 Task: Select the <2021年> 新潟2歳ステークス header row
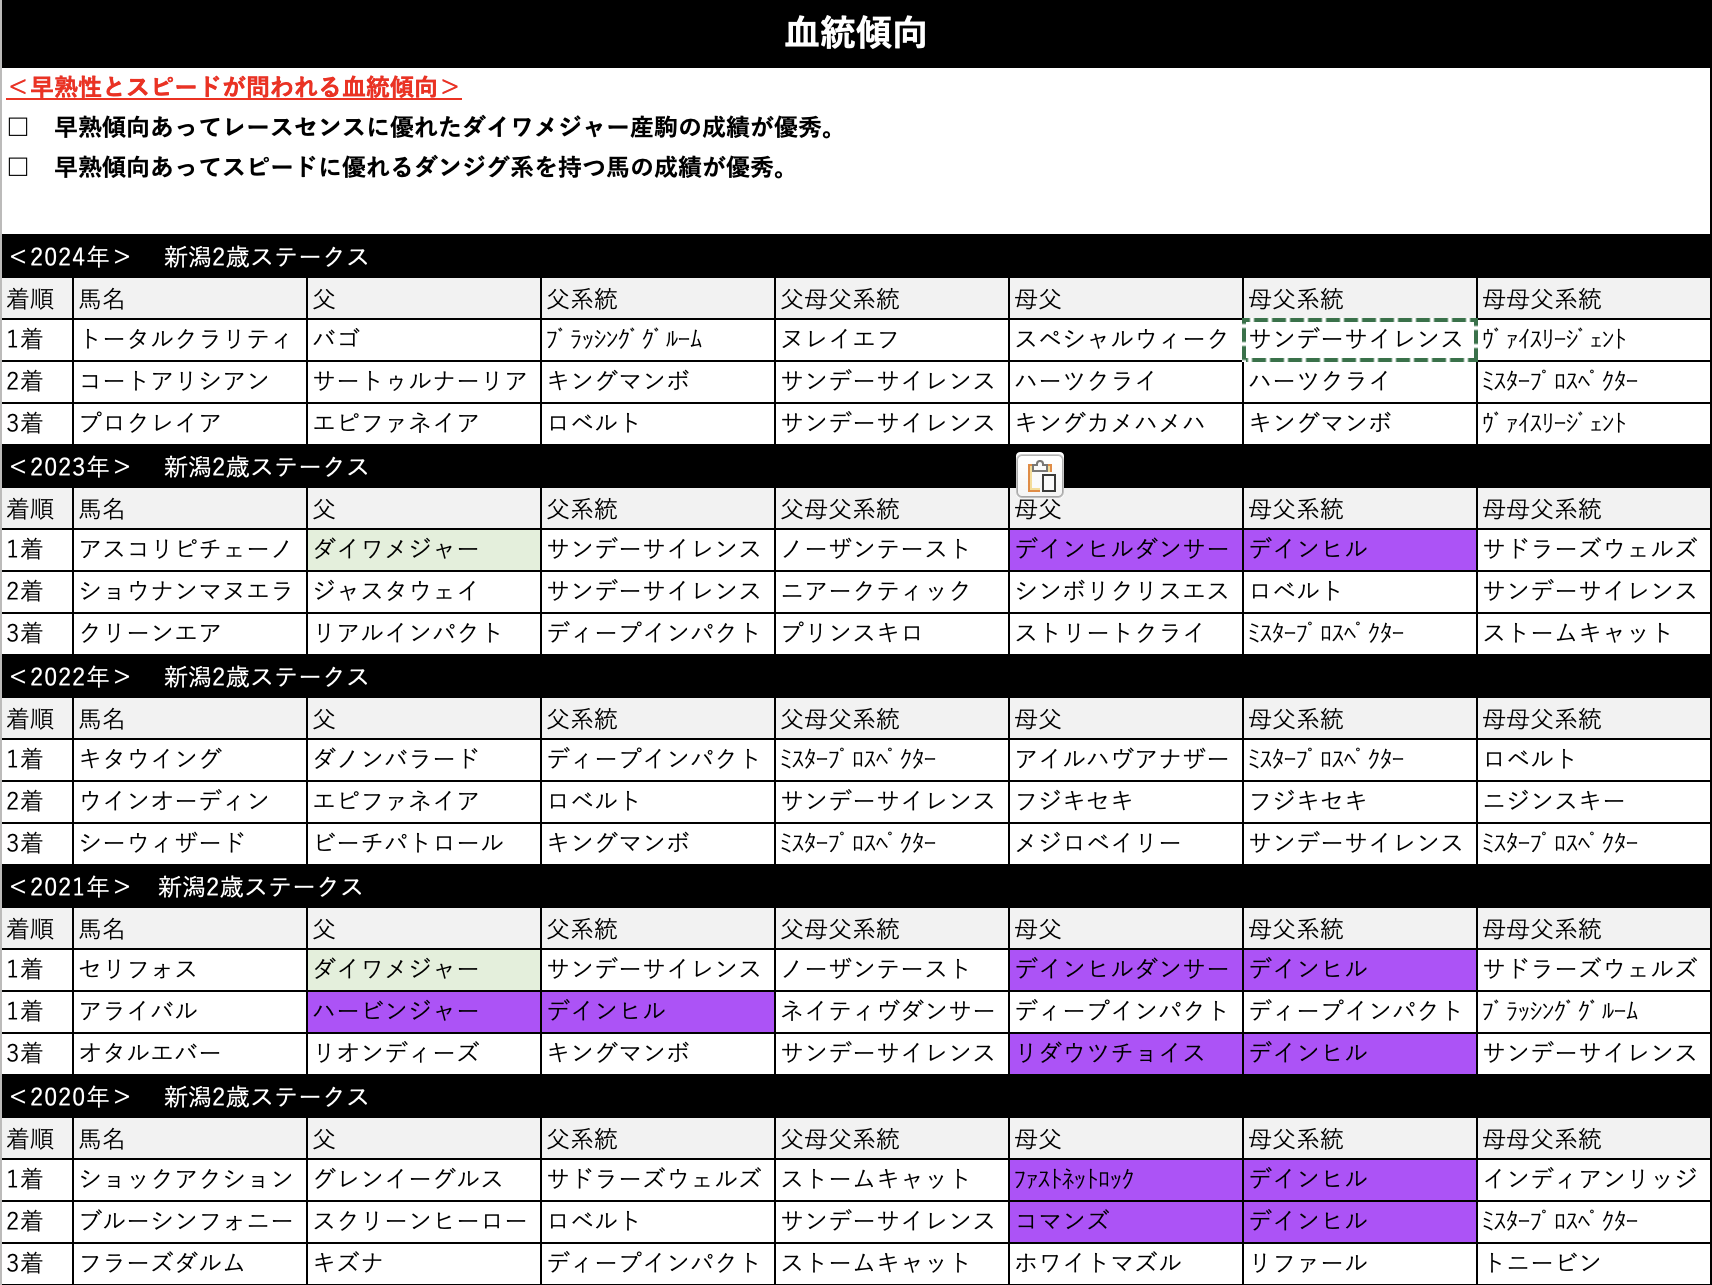click(x=856, y=886)
